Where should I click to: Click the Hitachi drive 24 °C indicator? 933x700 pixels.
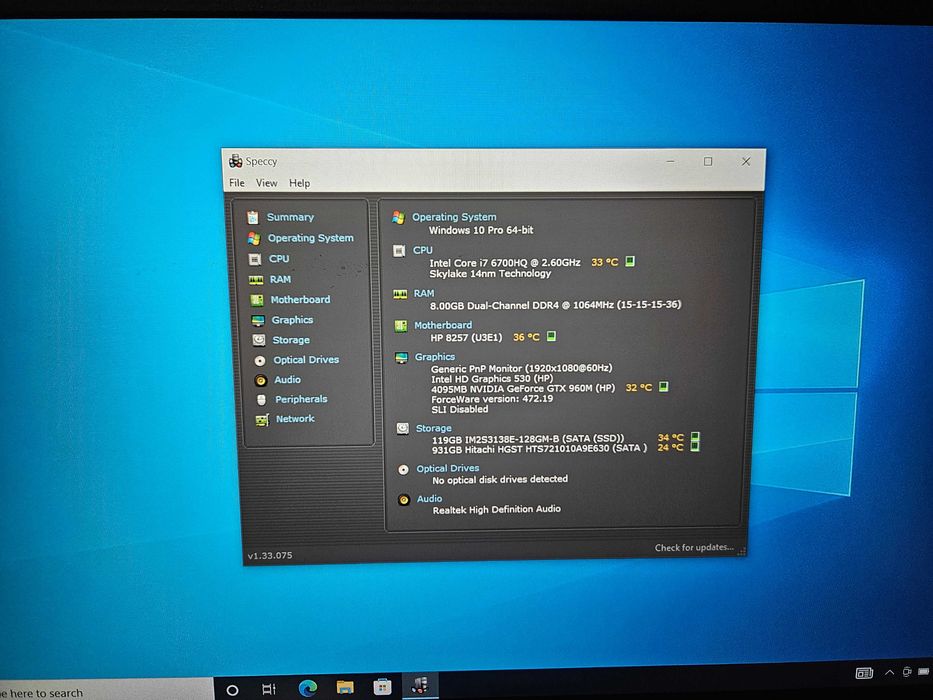click(x=694, y=446)
